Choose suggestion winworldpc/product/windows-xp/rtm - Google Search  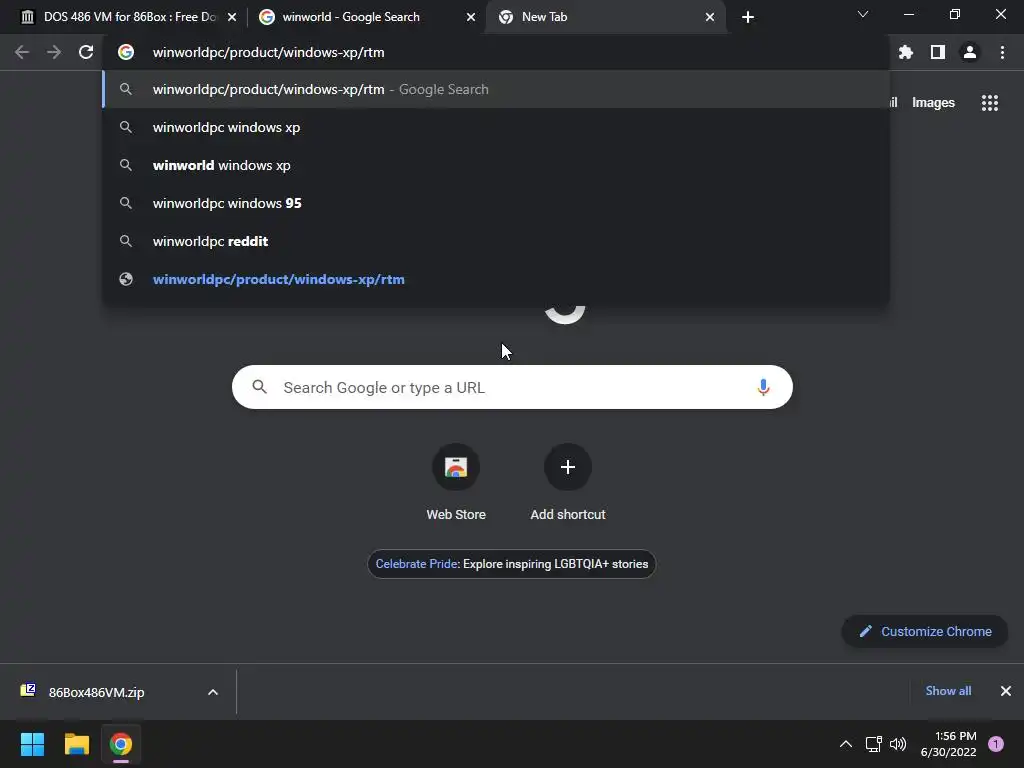[x=496, y=89]
